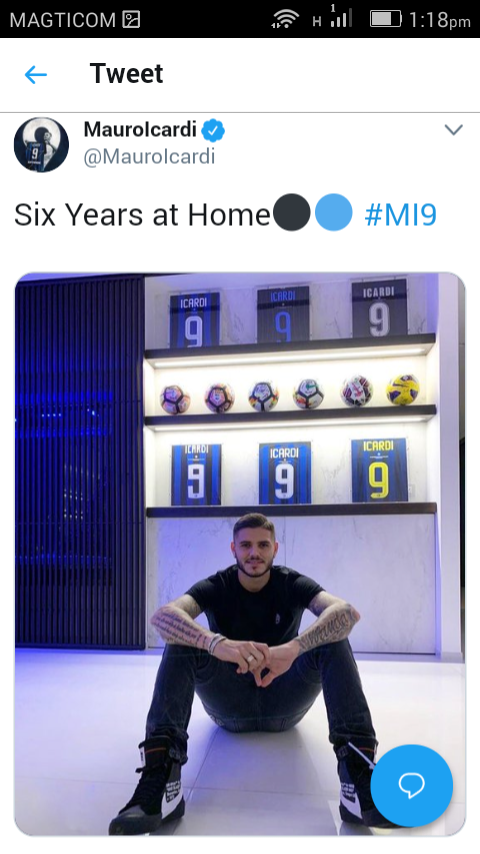The width and height of the screenshot is (480, 854).
Task: Open the @MauroIcardi handle
Action: coord(149,157)
